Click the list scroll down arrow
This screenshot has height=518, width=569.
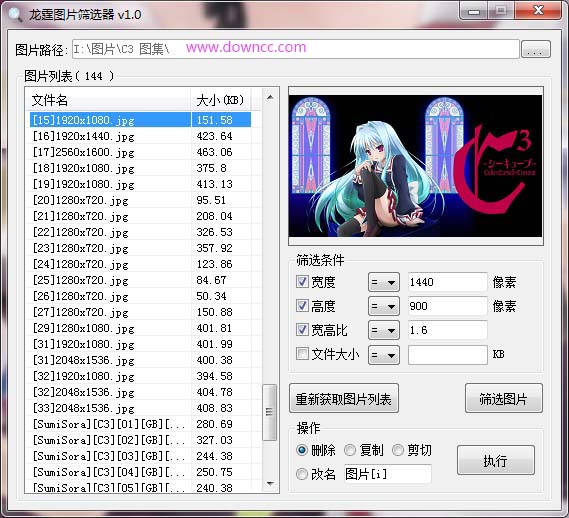(x=270, y=484)
